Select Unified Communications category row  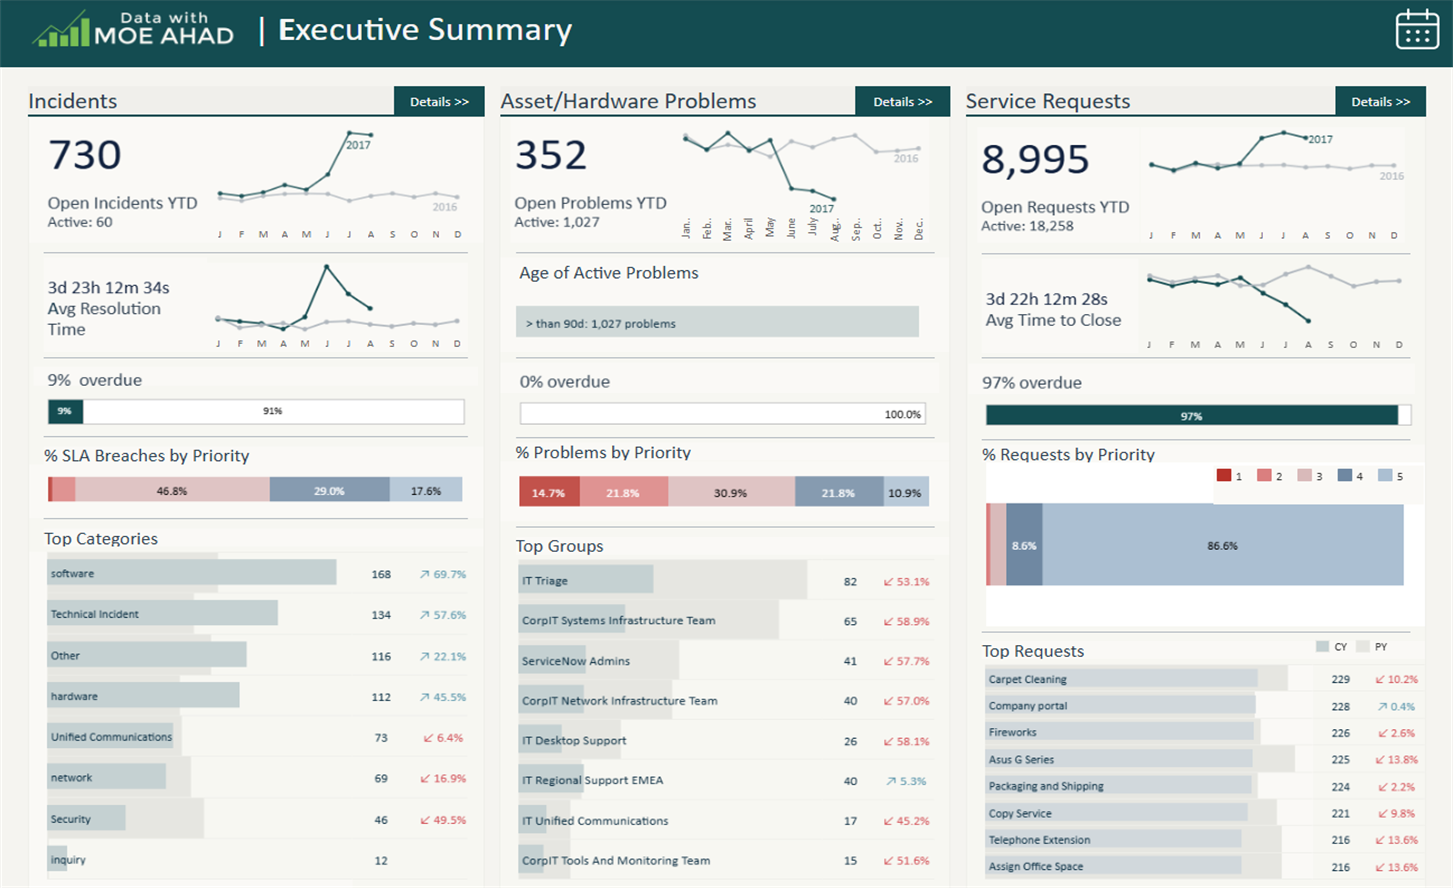(257, 737)
